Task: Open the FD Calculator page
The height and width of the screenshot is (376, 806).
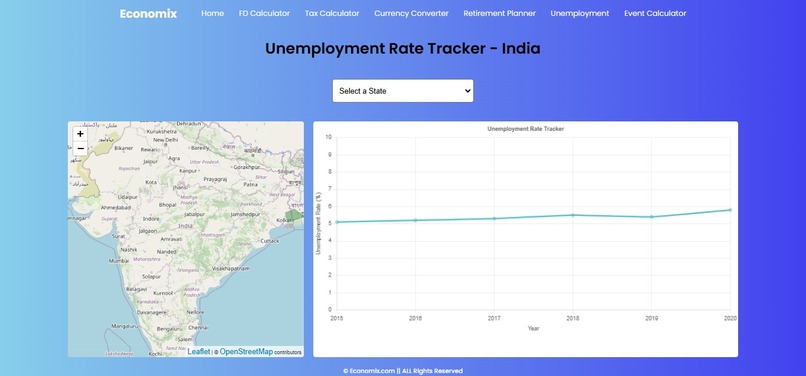Action: 264,13
